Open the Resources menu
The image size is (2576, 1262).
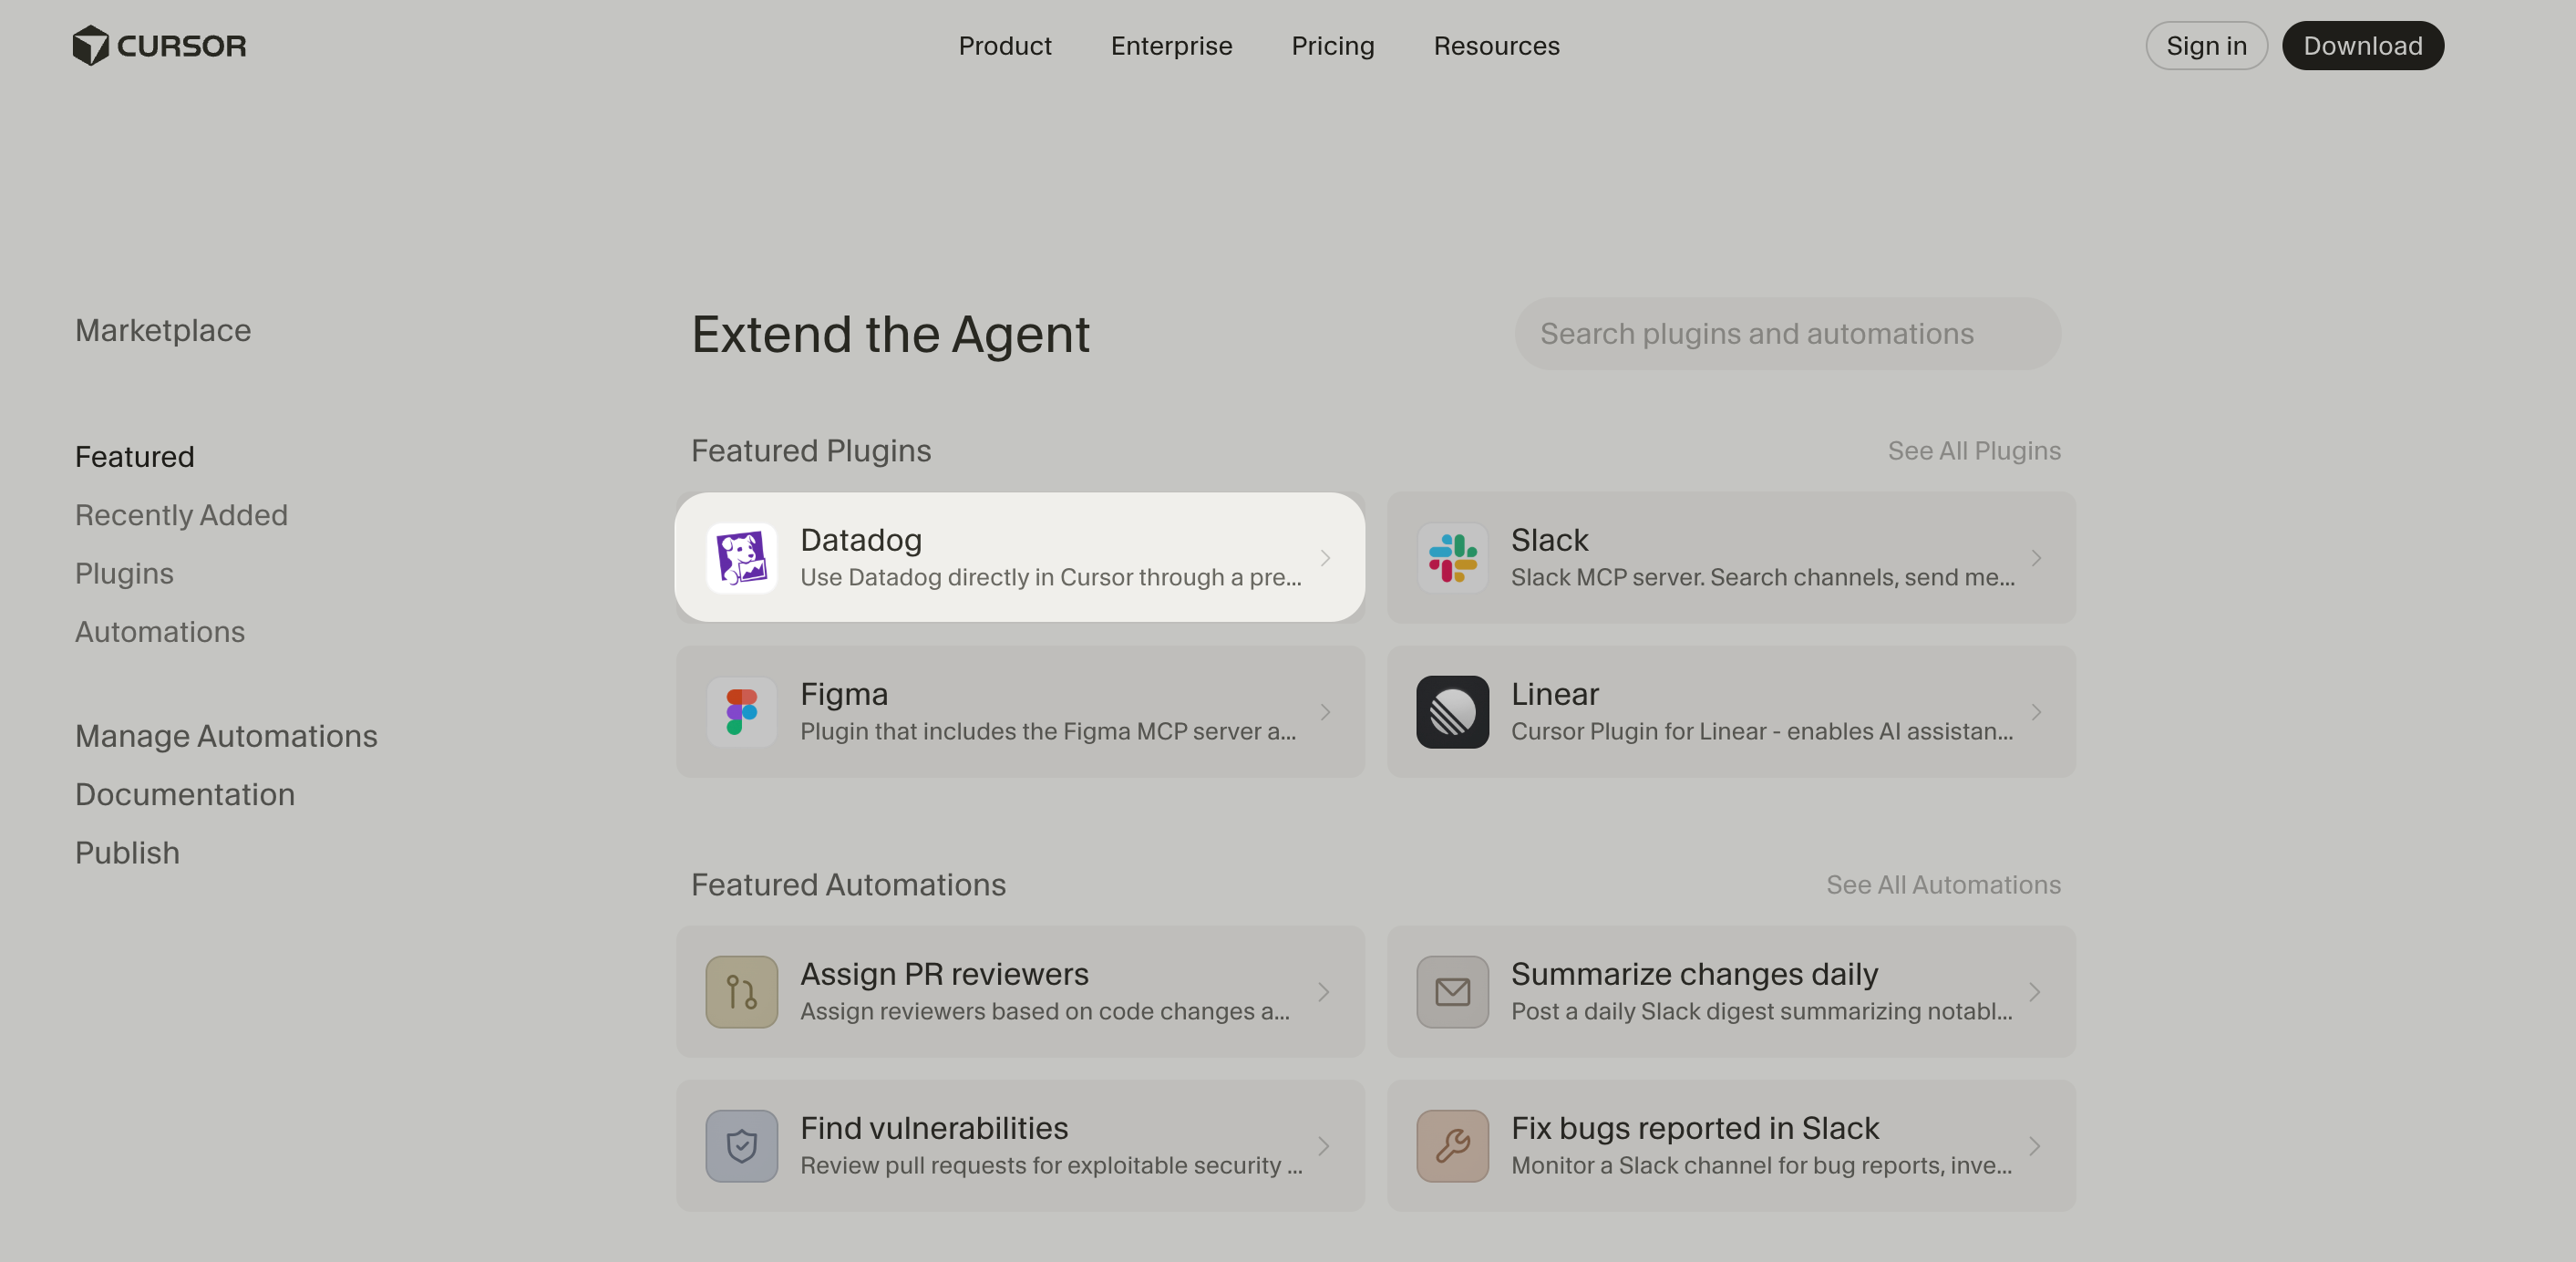pyautogui.click(x=1496, y=46)
